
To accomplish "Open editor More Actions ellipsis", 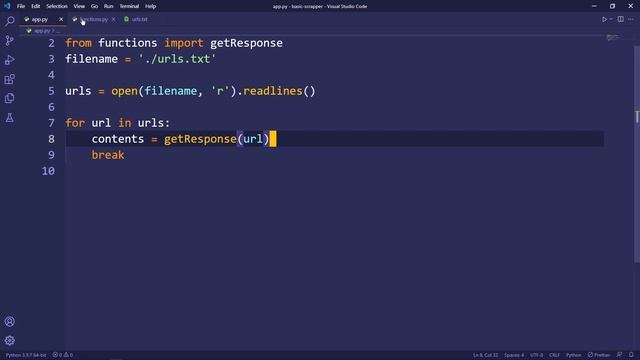I will (x=631, y=19).
